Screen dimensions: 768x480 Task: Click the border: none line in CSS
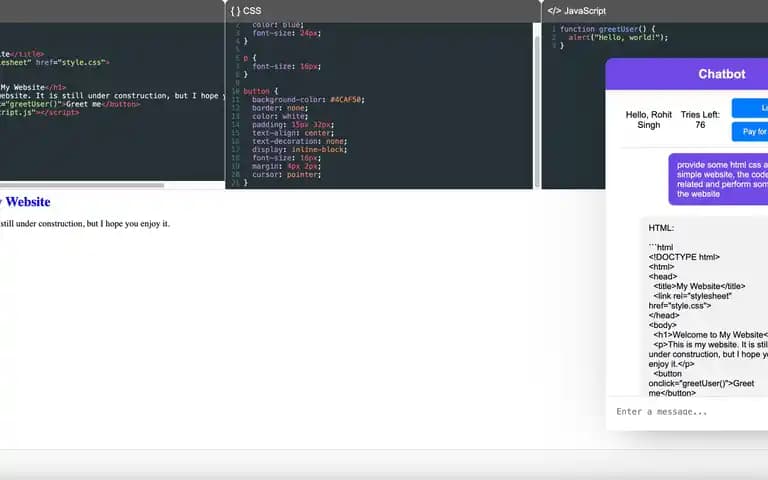pyautogui.click(x=280, y=108)
